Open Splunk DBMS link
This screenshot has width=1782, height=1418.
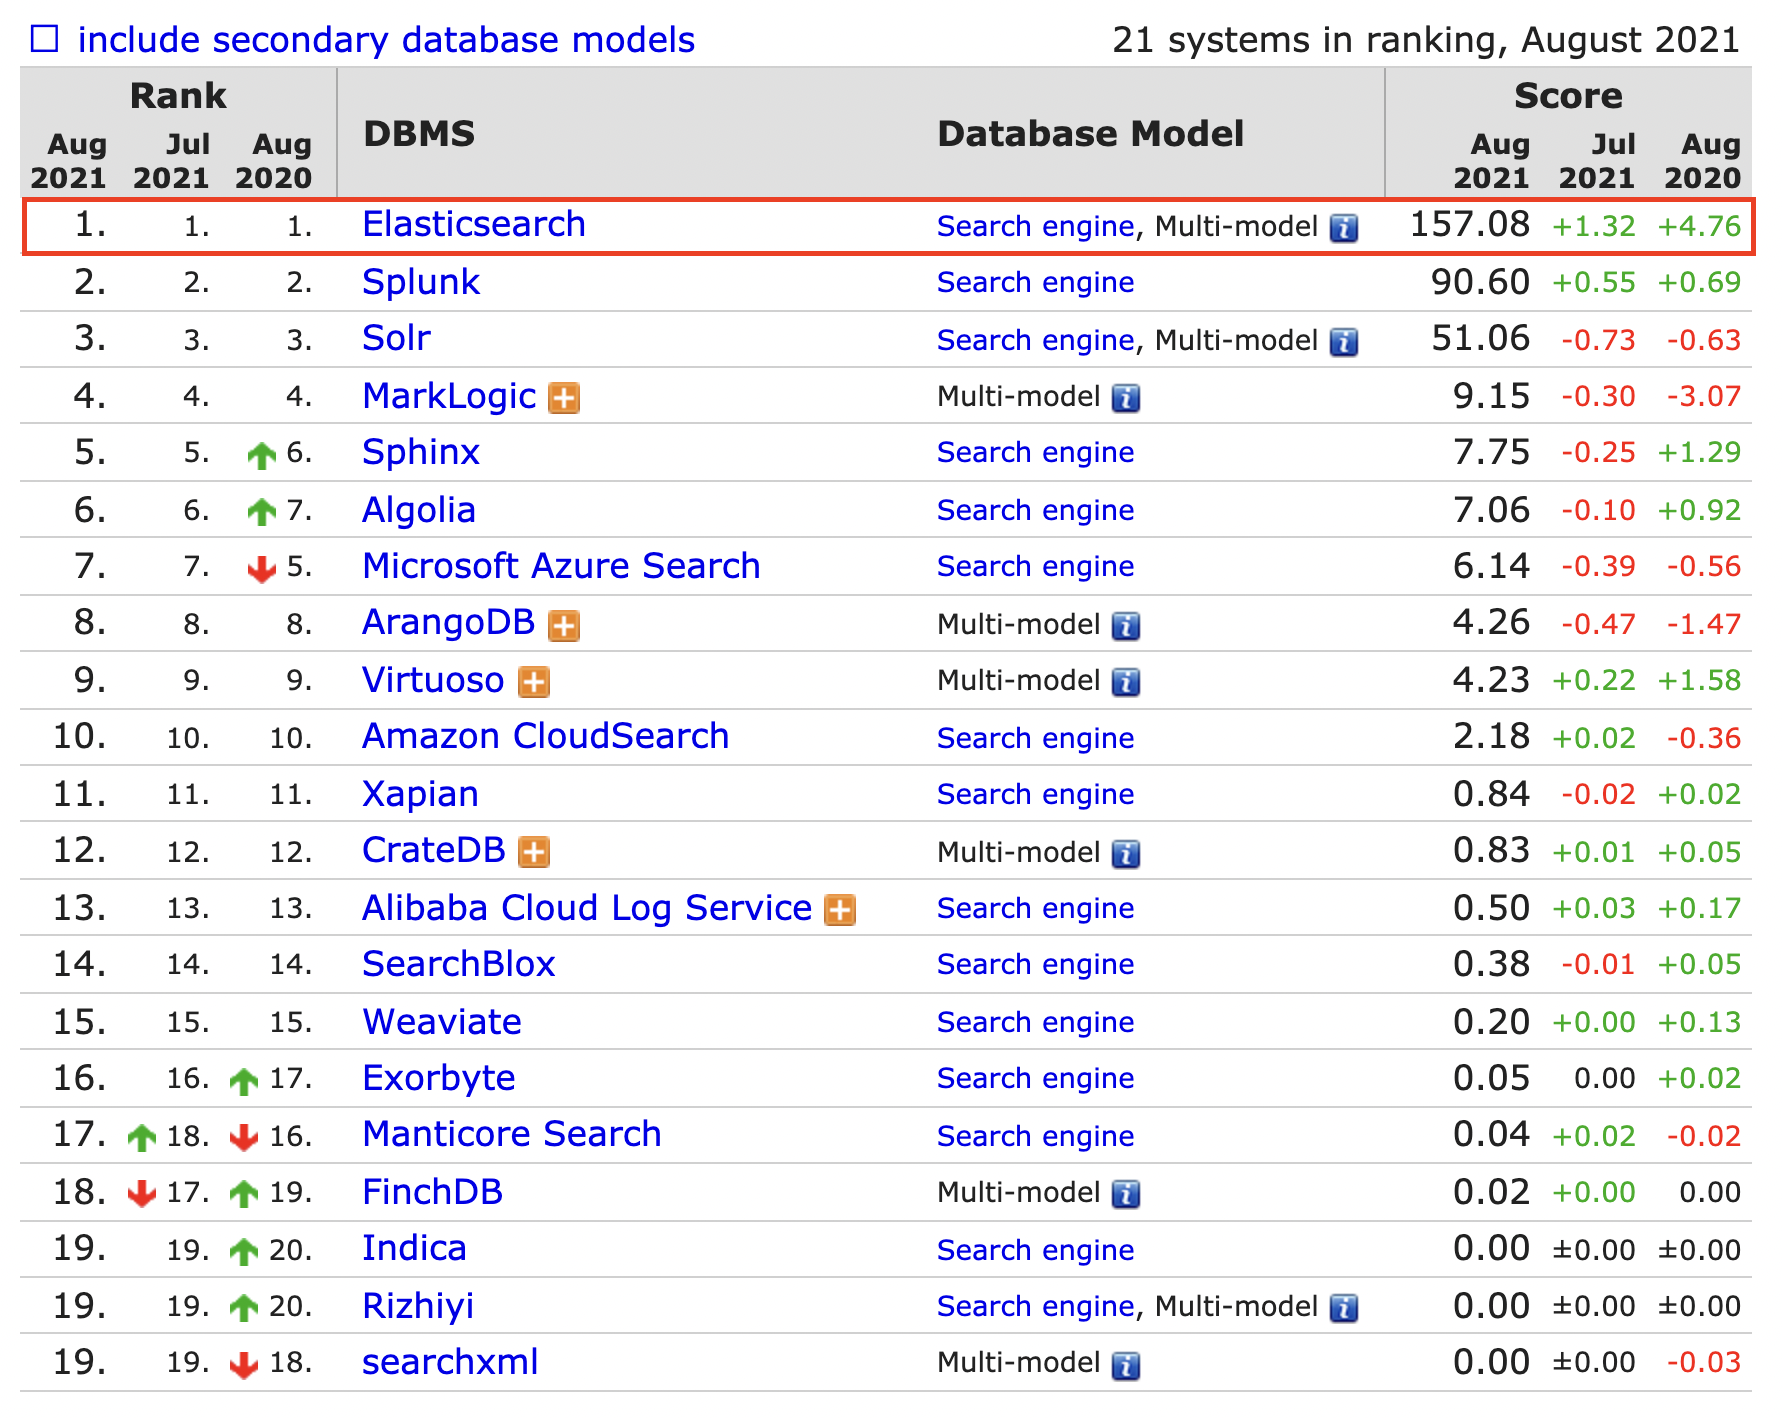coord(421,282)
